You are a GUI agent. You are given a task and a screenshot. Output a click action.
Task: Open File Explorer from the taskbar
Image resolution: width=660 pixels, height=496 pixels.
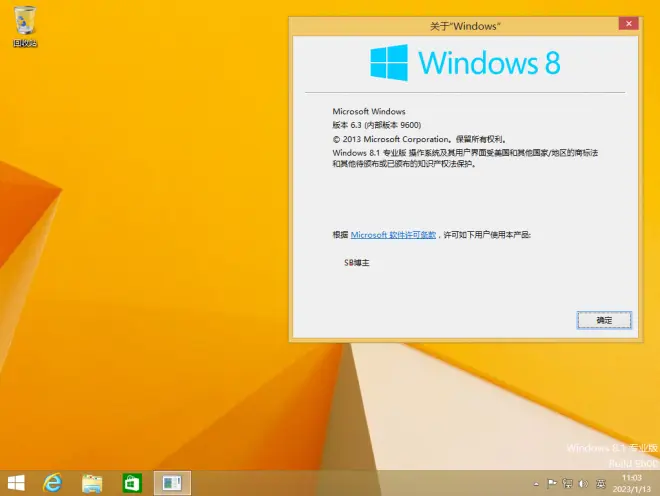click(92, 483)
